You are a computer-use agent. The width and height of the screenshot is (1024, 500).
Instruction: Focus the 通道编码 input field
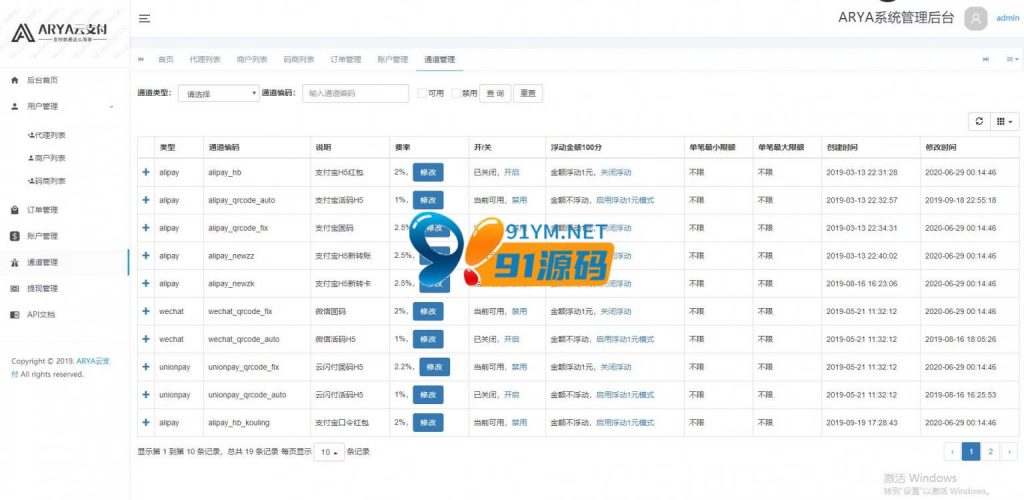[355, 93]
